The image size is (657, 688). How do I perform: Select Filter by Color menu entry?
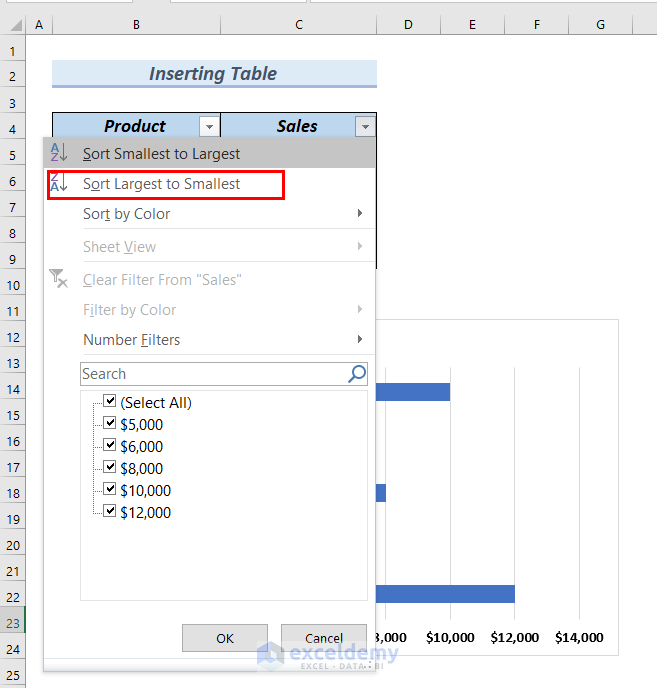coord(209,310)
